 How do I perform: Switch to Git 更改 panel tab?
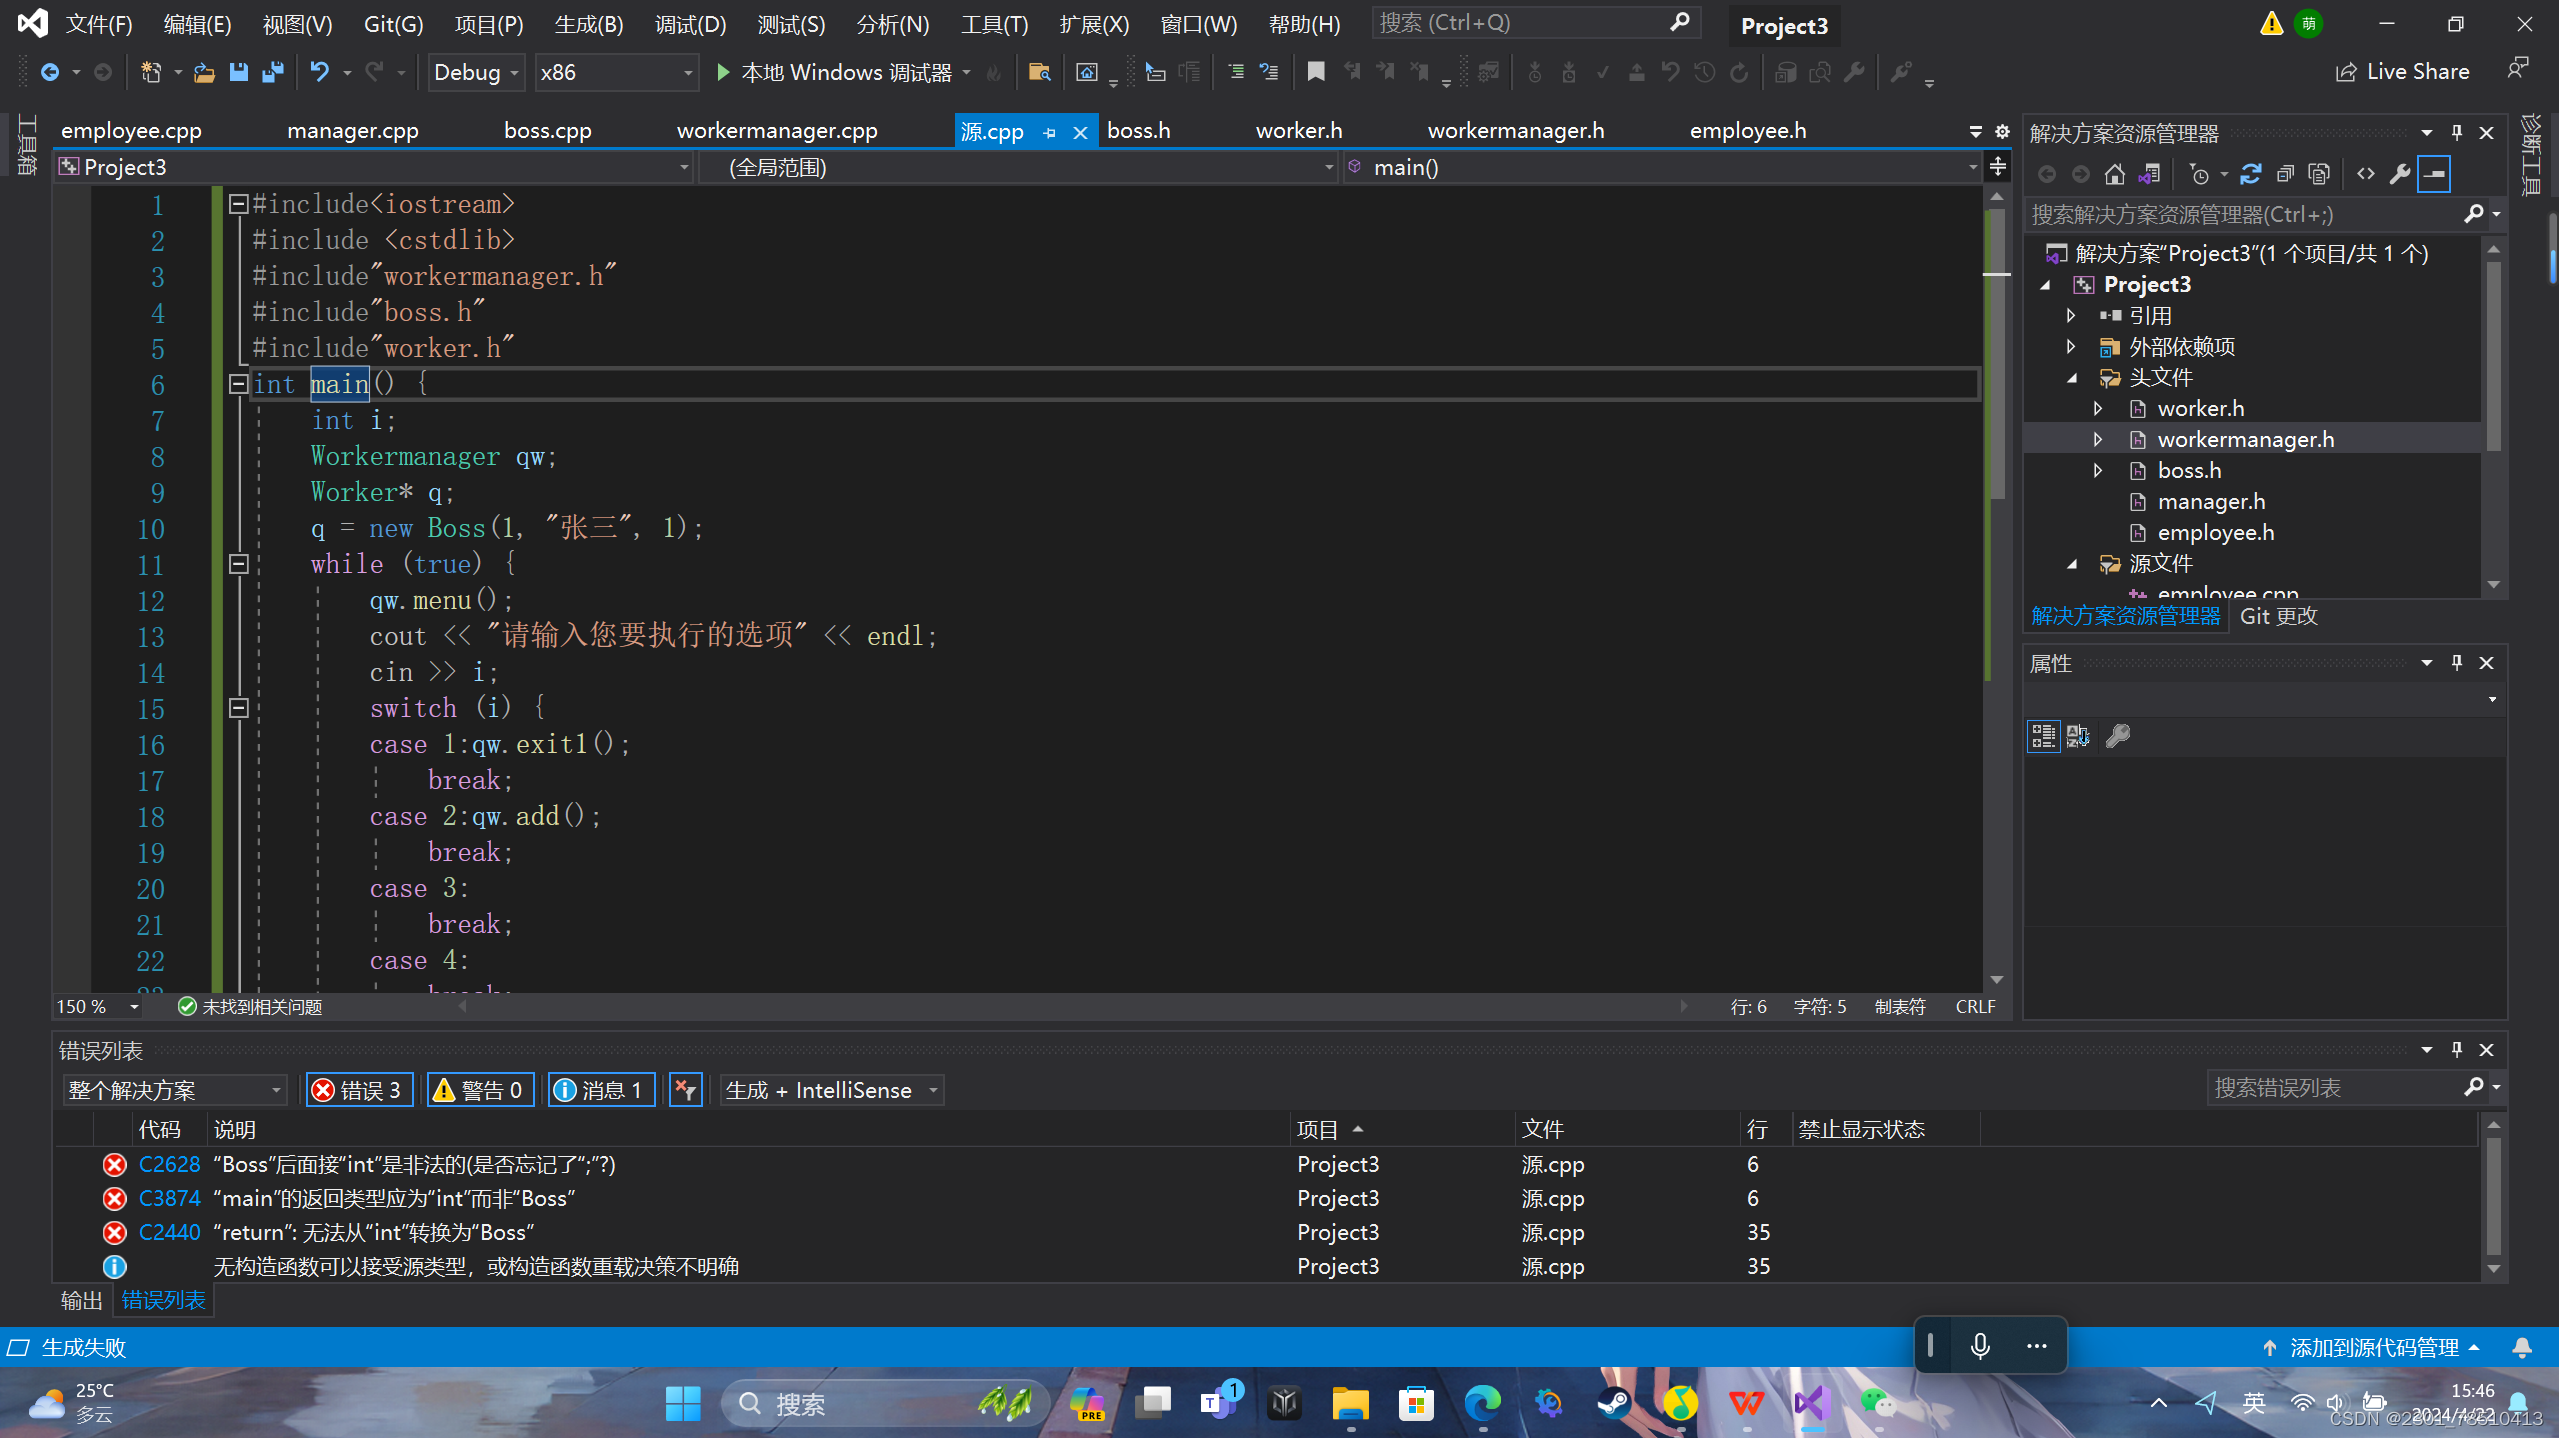point(2278,617)
